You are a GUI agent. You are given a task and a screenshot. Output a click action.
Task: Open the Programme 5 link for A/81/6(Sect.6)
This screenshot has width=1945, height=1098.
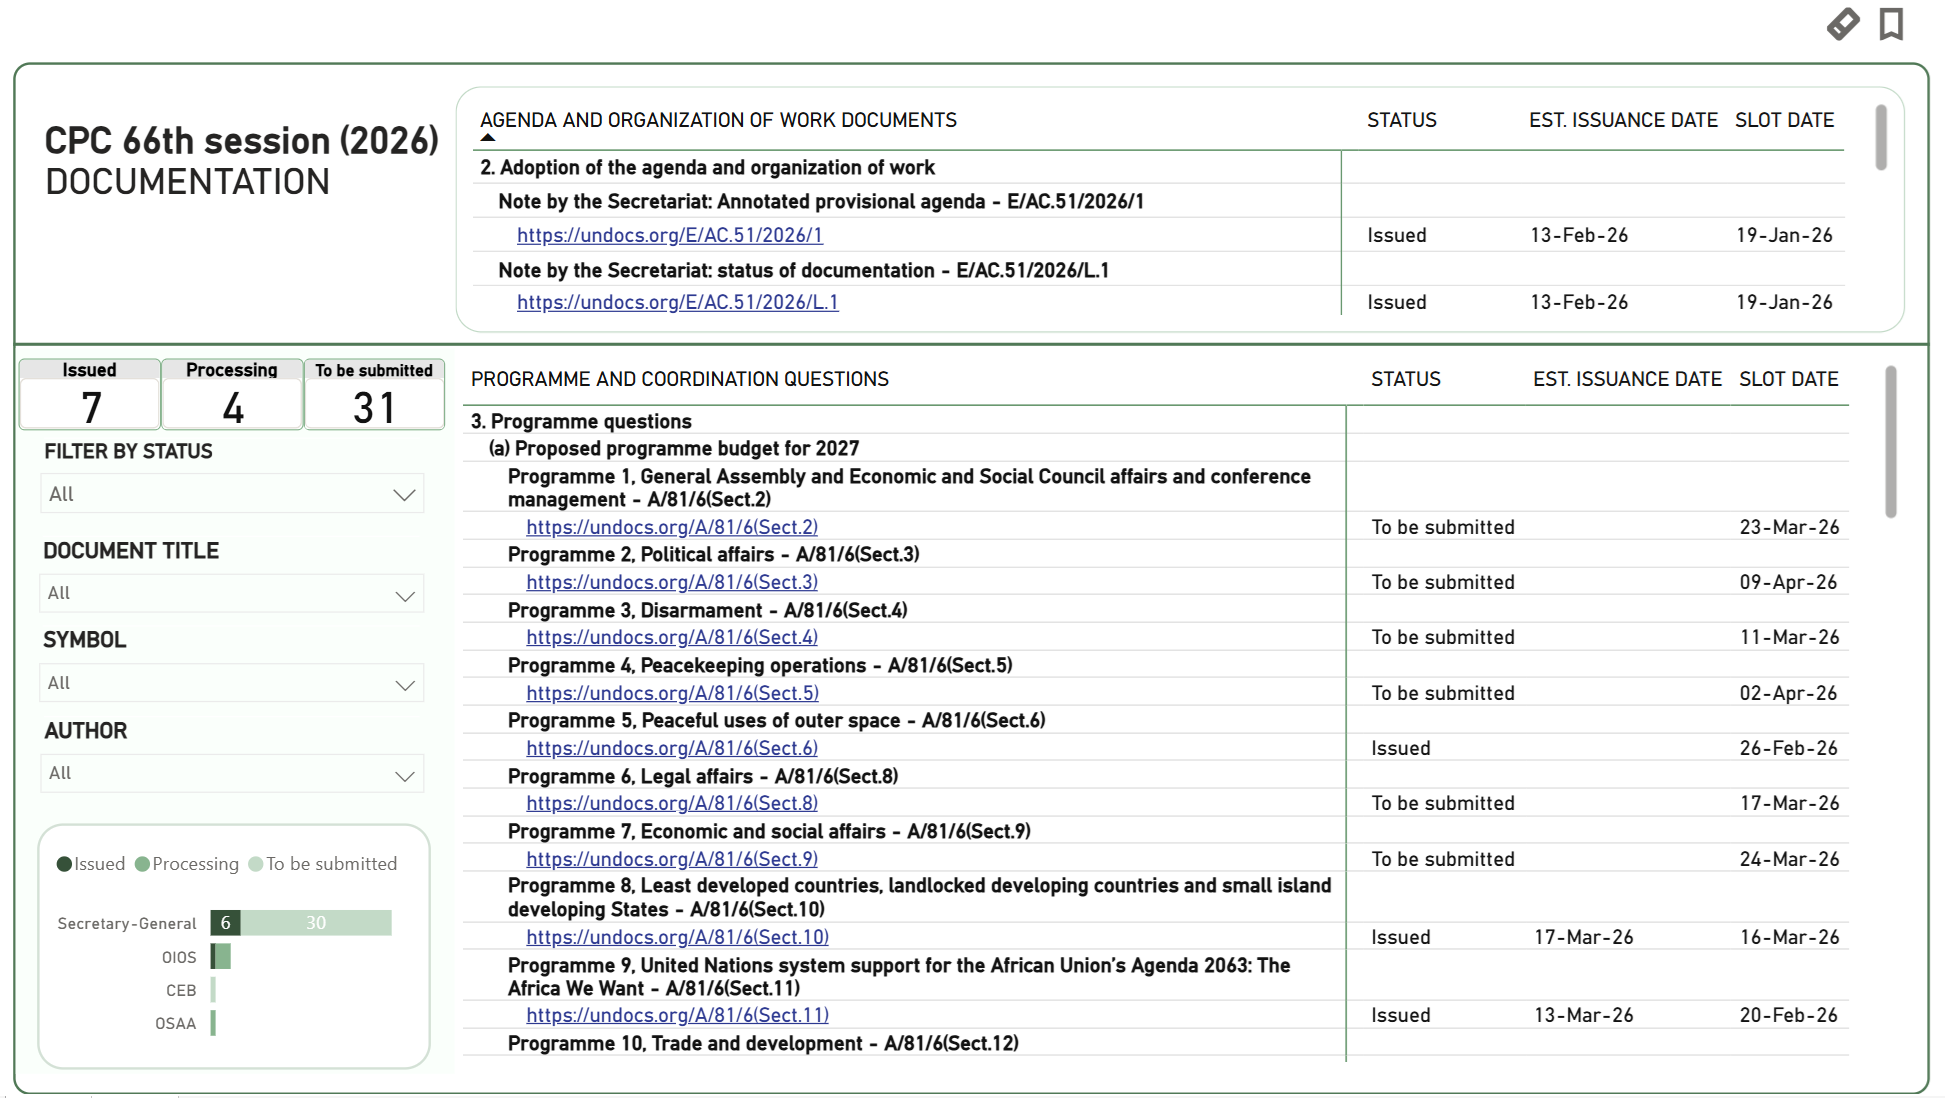tap(672, 747)
